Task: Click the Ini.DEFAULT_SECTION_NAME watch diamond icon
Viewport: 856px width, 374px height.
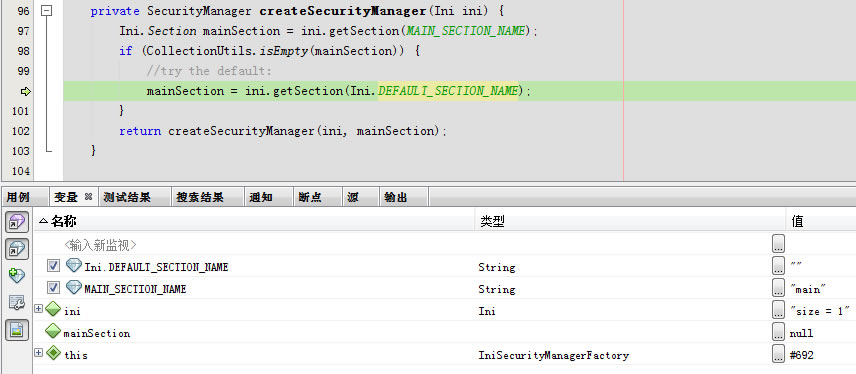Action: tap(74, 265)
